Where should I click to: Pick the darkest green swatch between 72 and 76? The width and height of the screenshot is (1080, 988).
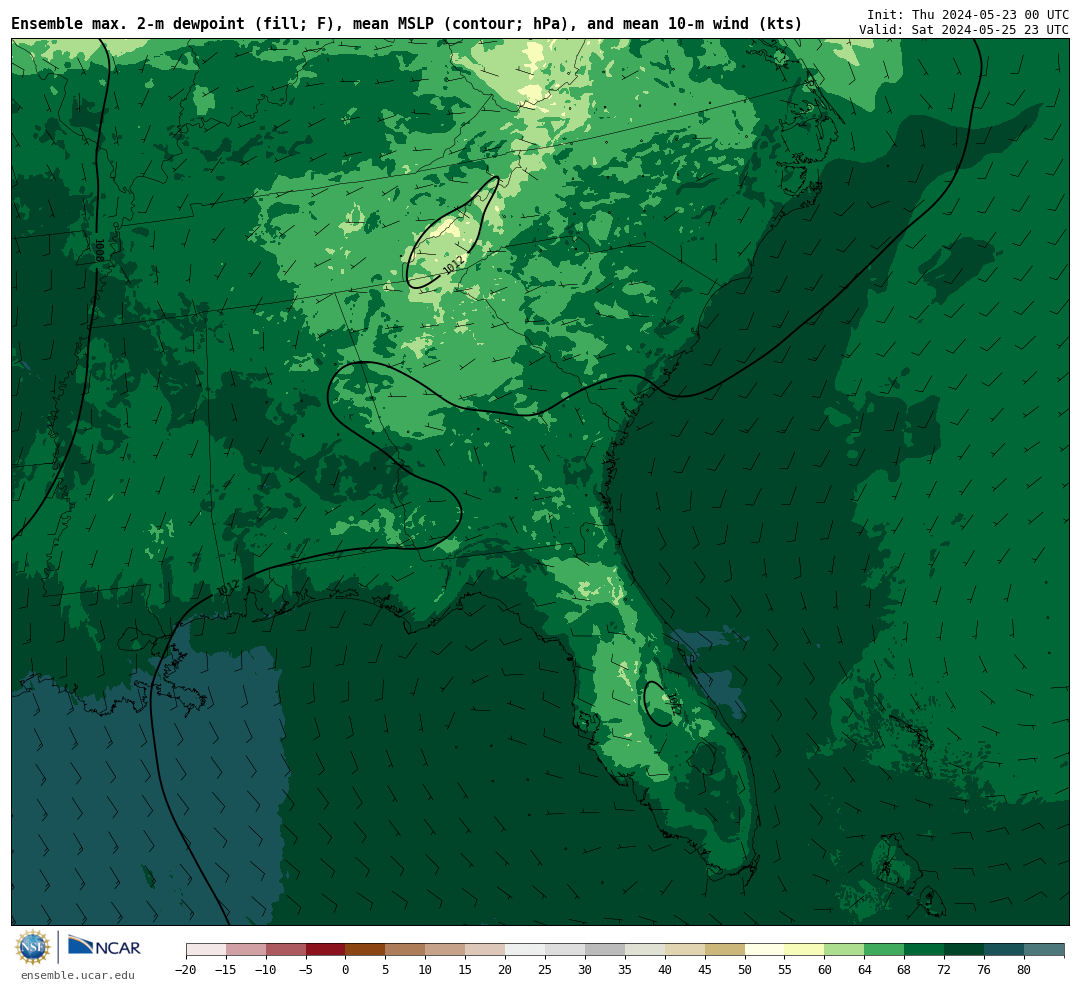(965, 950)
